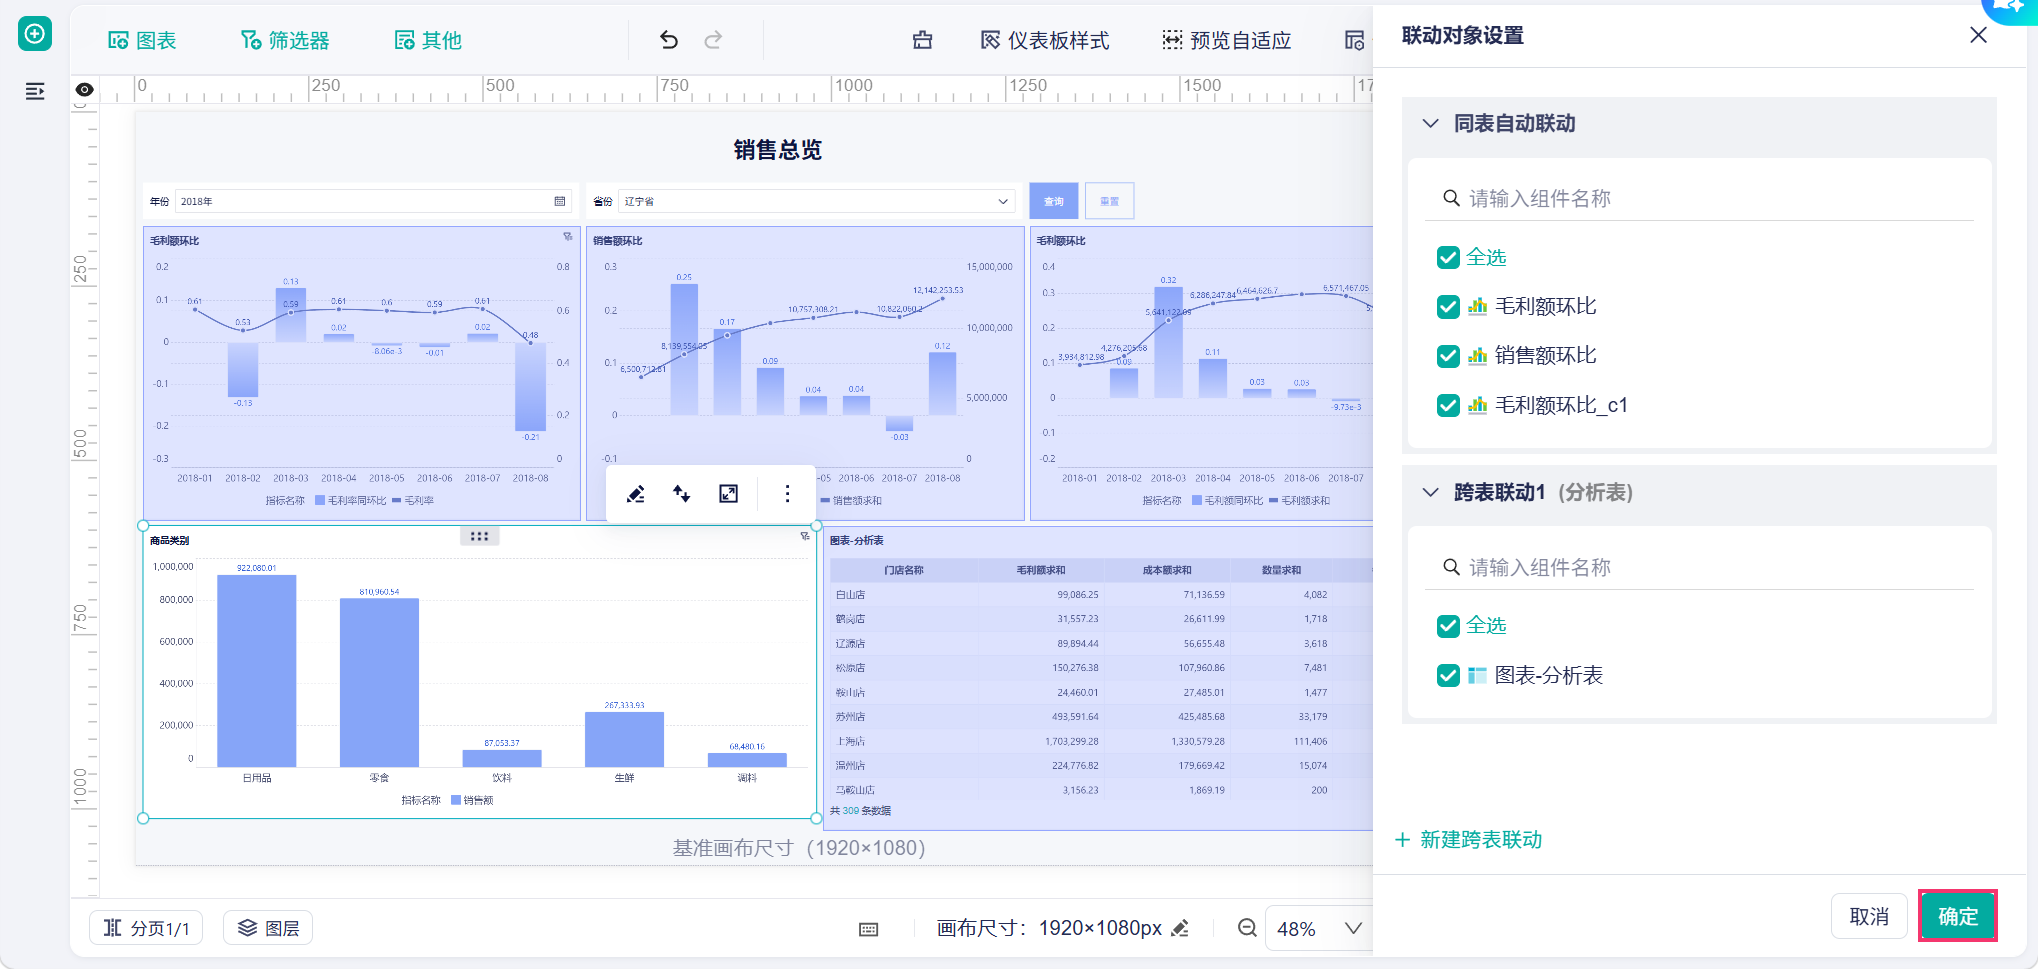Collapse the 跨表联动1 section
Viewport: 2038px width, 969px height.
pos(1431,492)
